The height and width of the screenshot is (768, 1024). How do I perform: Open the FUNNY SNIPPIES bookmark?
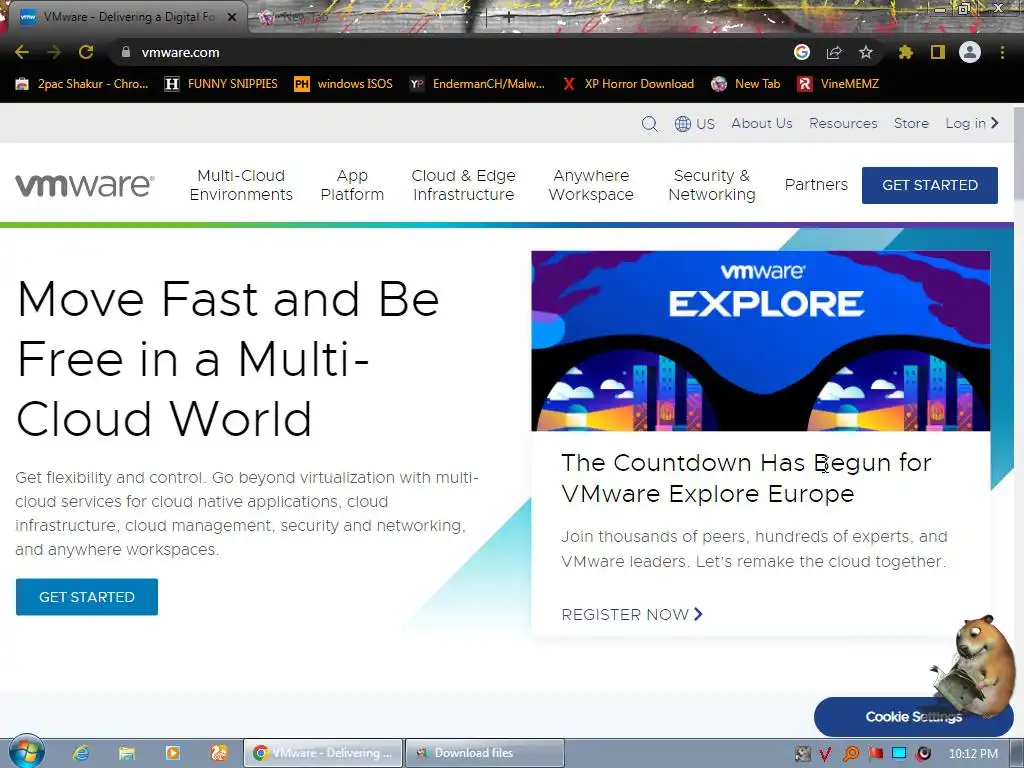pos(221,84)
